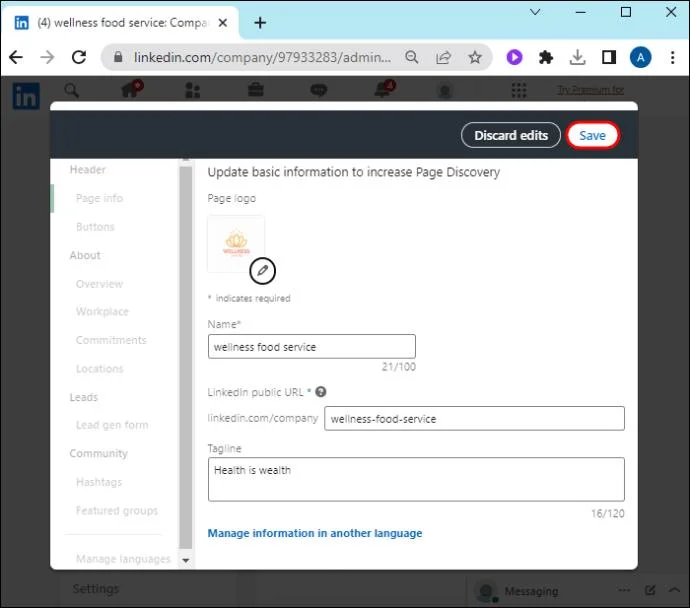This screenshot has height=608, width=690.
Task: Click LinkedIn Home icon
Action: 129,90
